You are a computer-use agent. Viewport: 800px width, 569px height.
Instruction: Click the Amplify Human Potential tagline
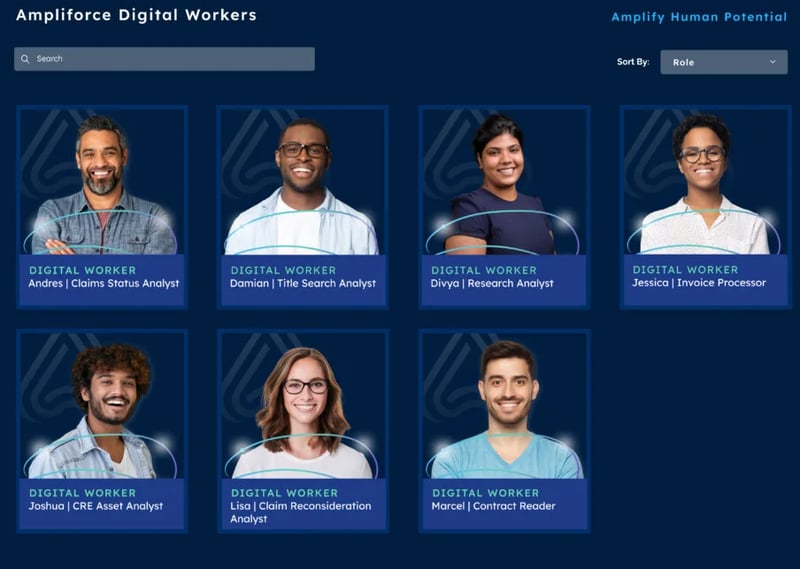(699, 17)
